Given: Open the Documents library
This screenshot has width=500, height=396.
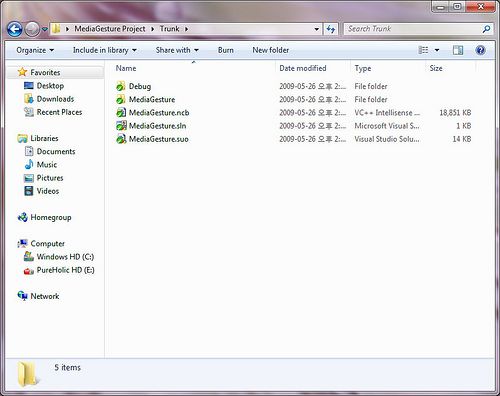Looking at the screenshot, I should [x=56, y=151].
